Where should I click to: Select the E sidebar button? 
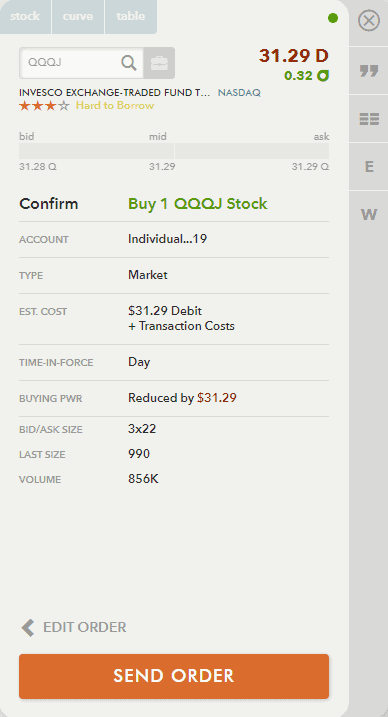click(369, 166)
